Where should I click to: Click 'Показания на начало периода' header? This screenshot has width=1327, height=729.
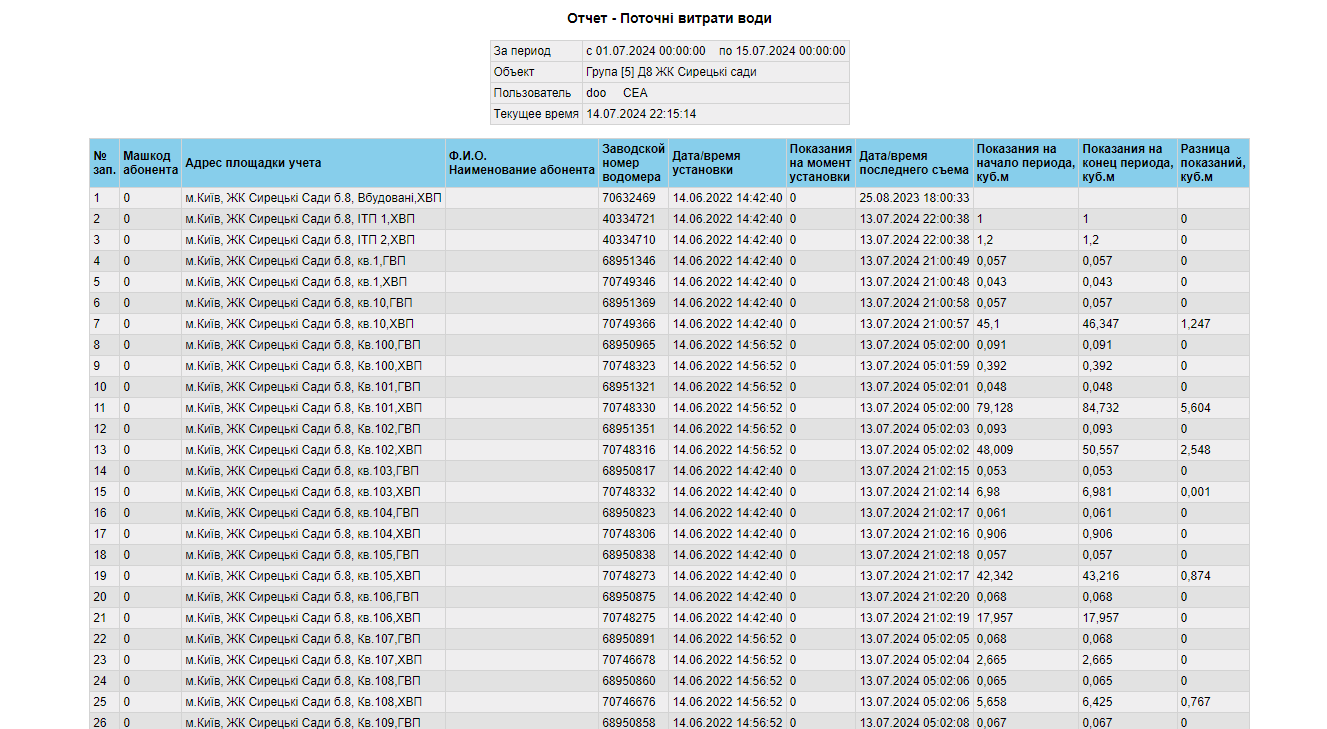(x=1026, y=163)
